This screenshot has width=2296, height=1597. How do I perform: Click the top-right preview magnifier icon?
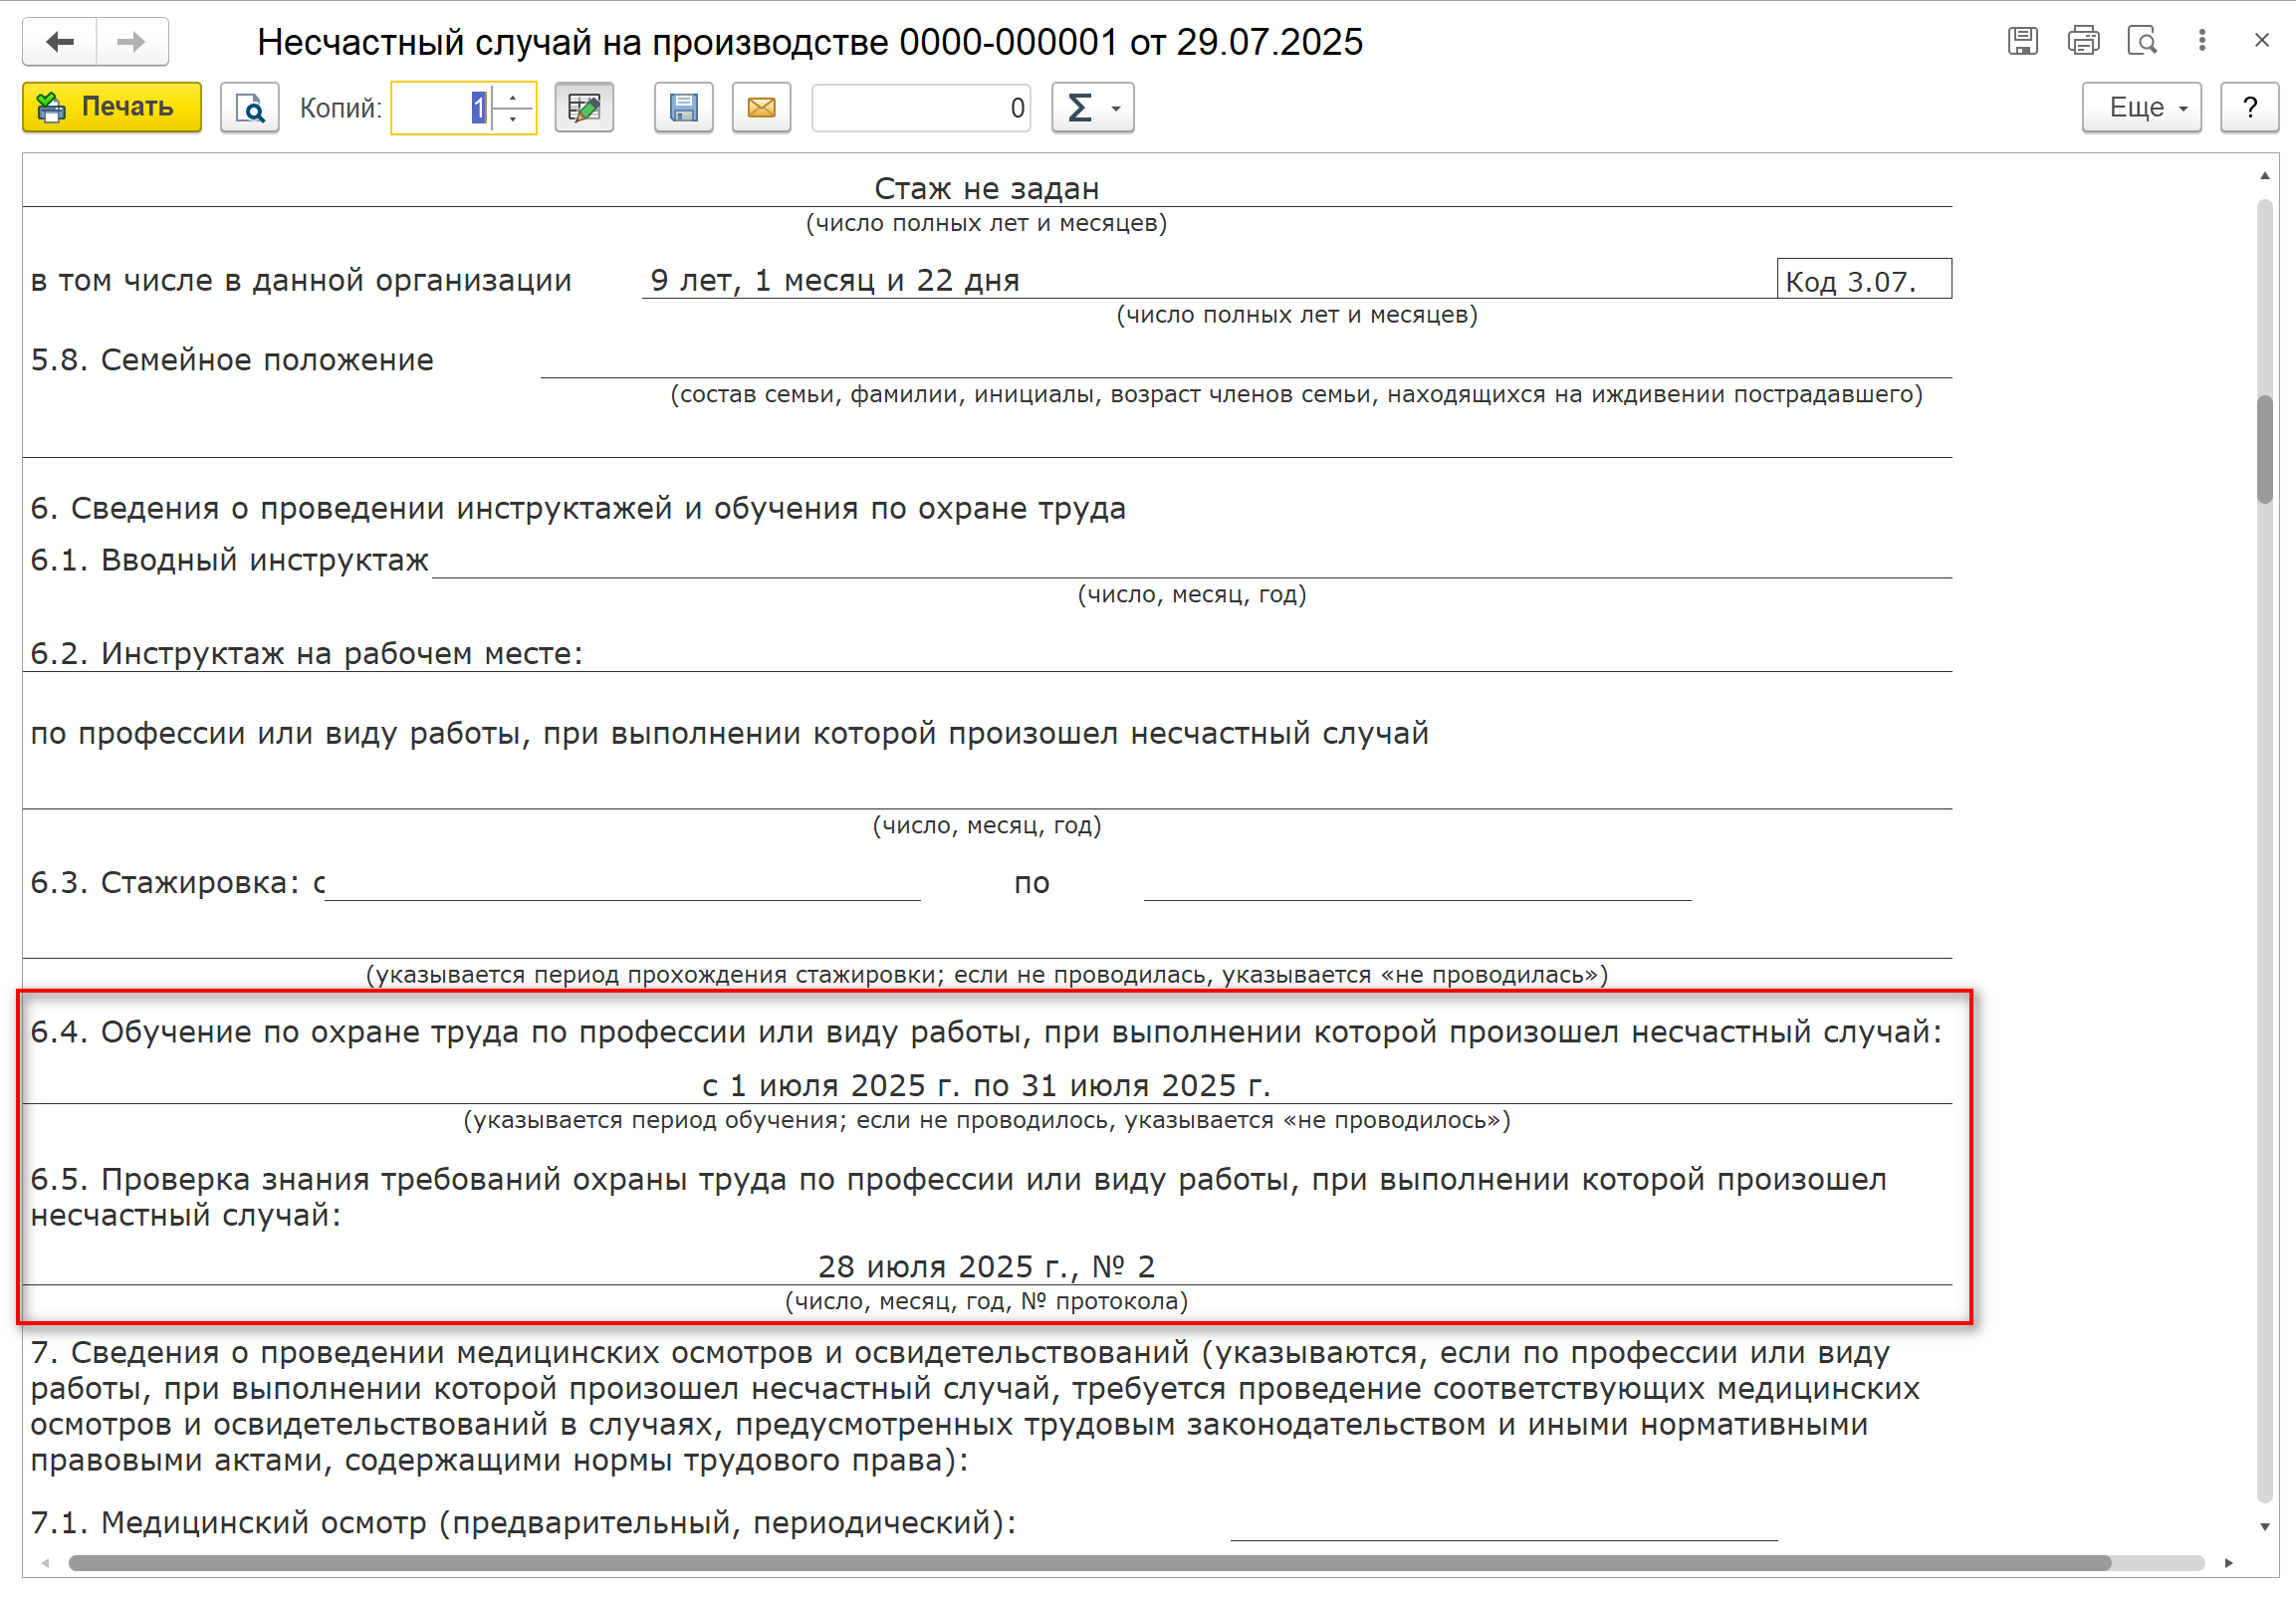pos(2142,41)
